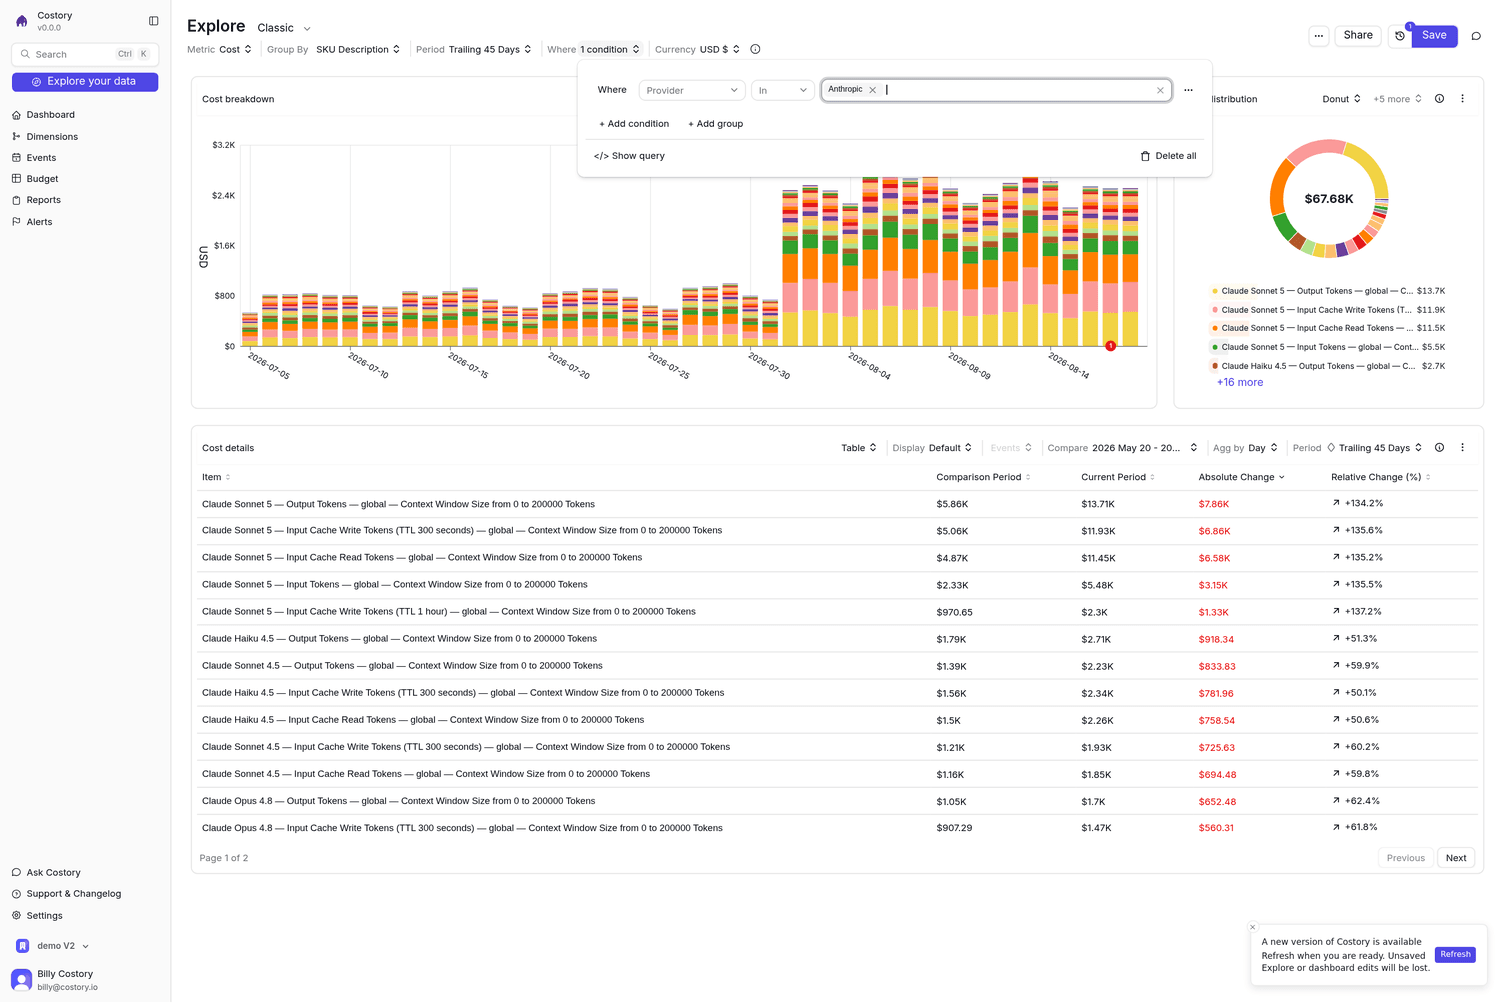The width and height of the screenshot is (1500, 1003).
Task: Click Claude Haiku 4.5 Output Tokens legend entry
Action: click(x=1328, y=366)
